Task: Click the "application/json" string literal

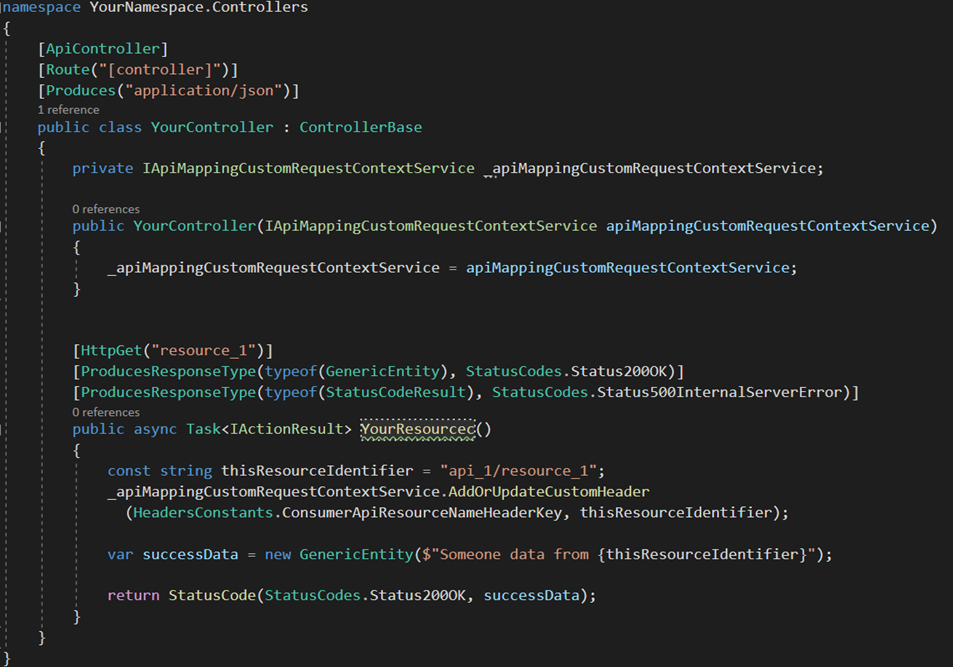Action: point(203,91)
